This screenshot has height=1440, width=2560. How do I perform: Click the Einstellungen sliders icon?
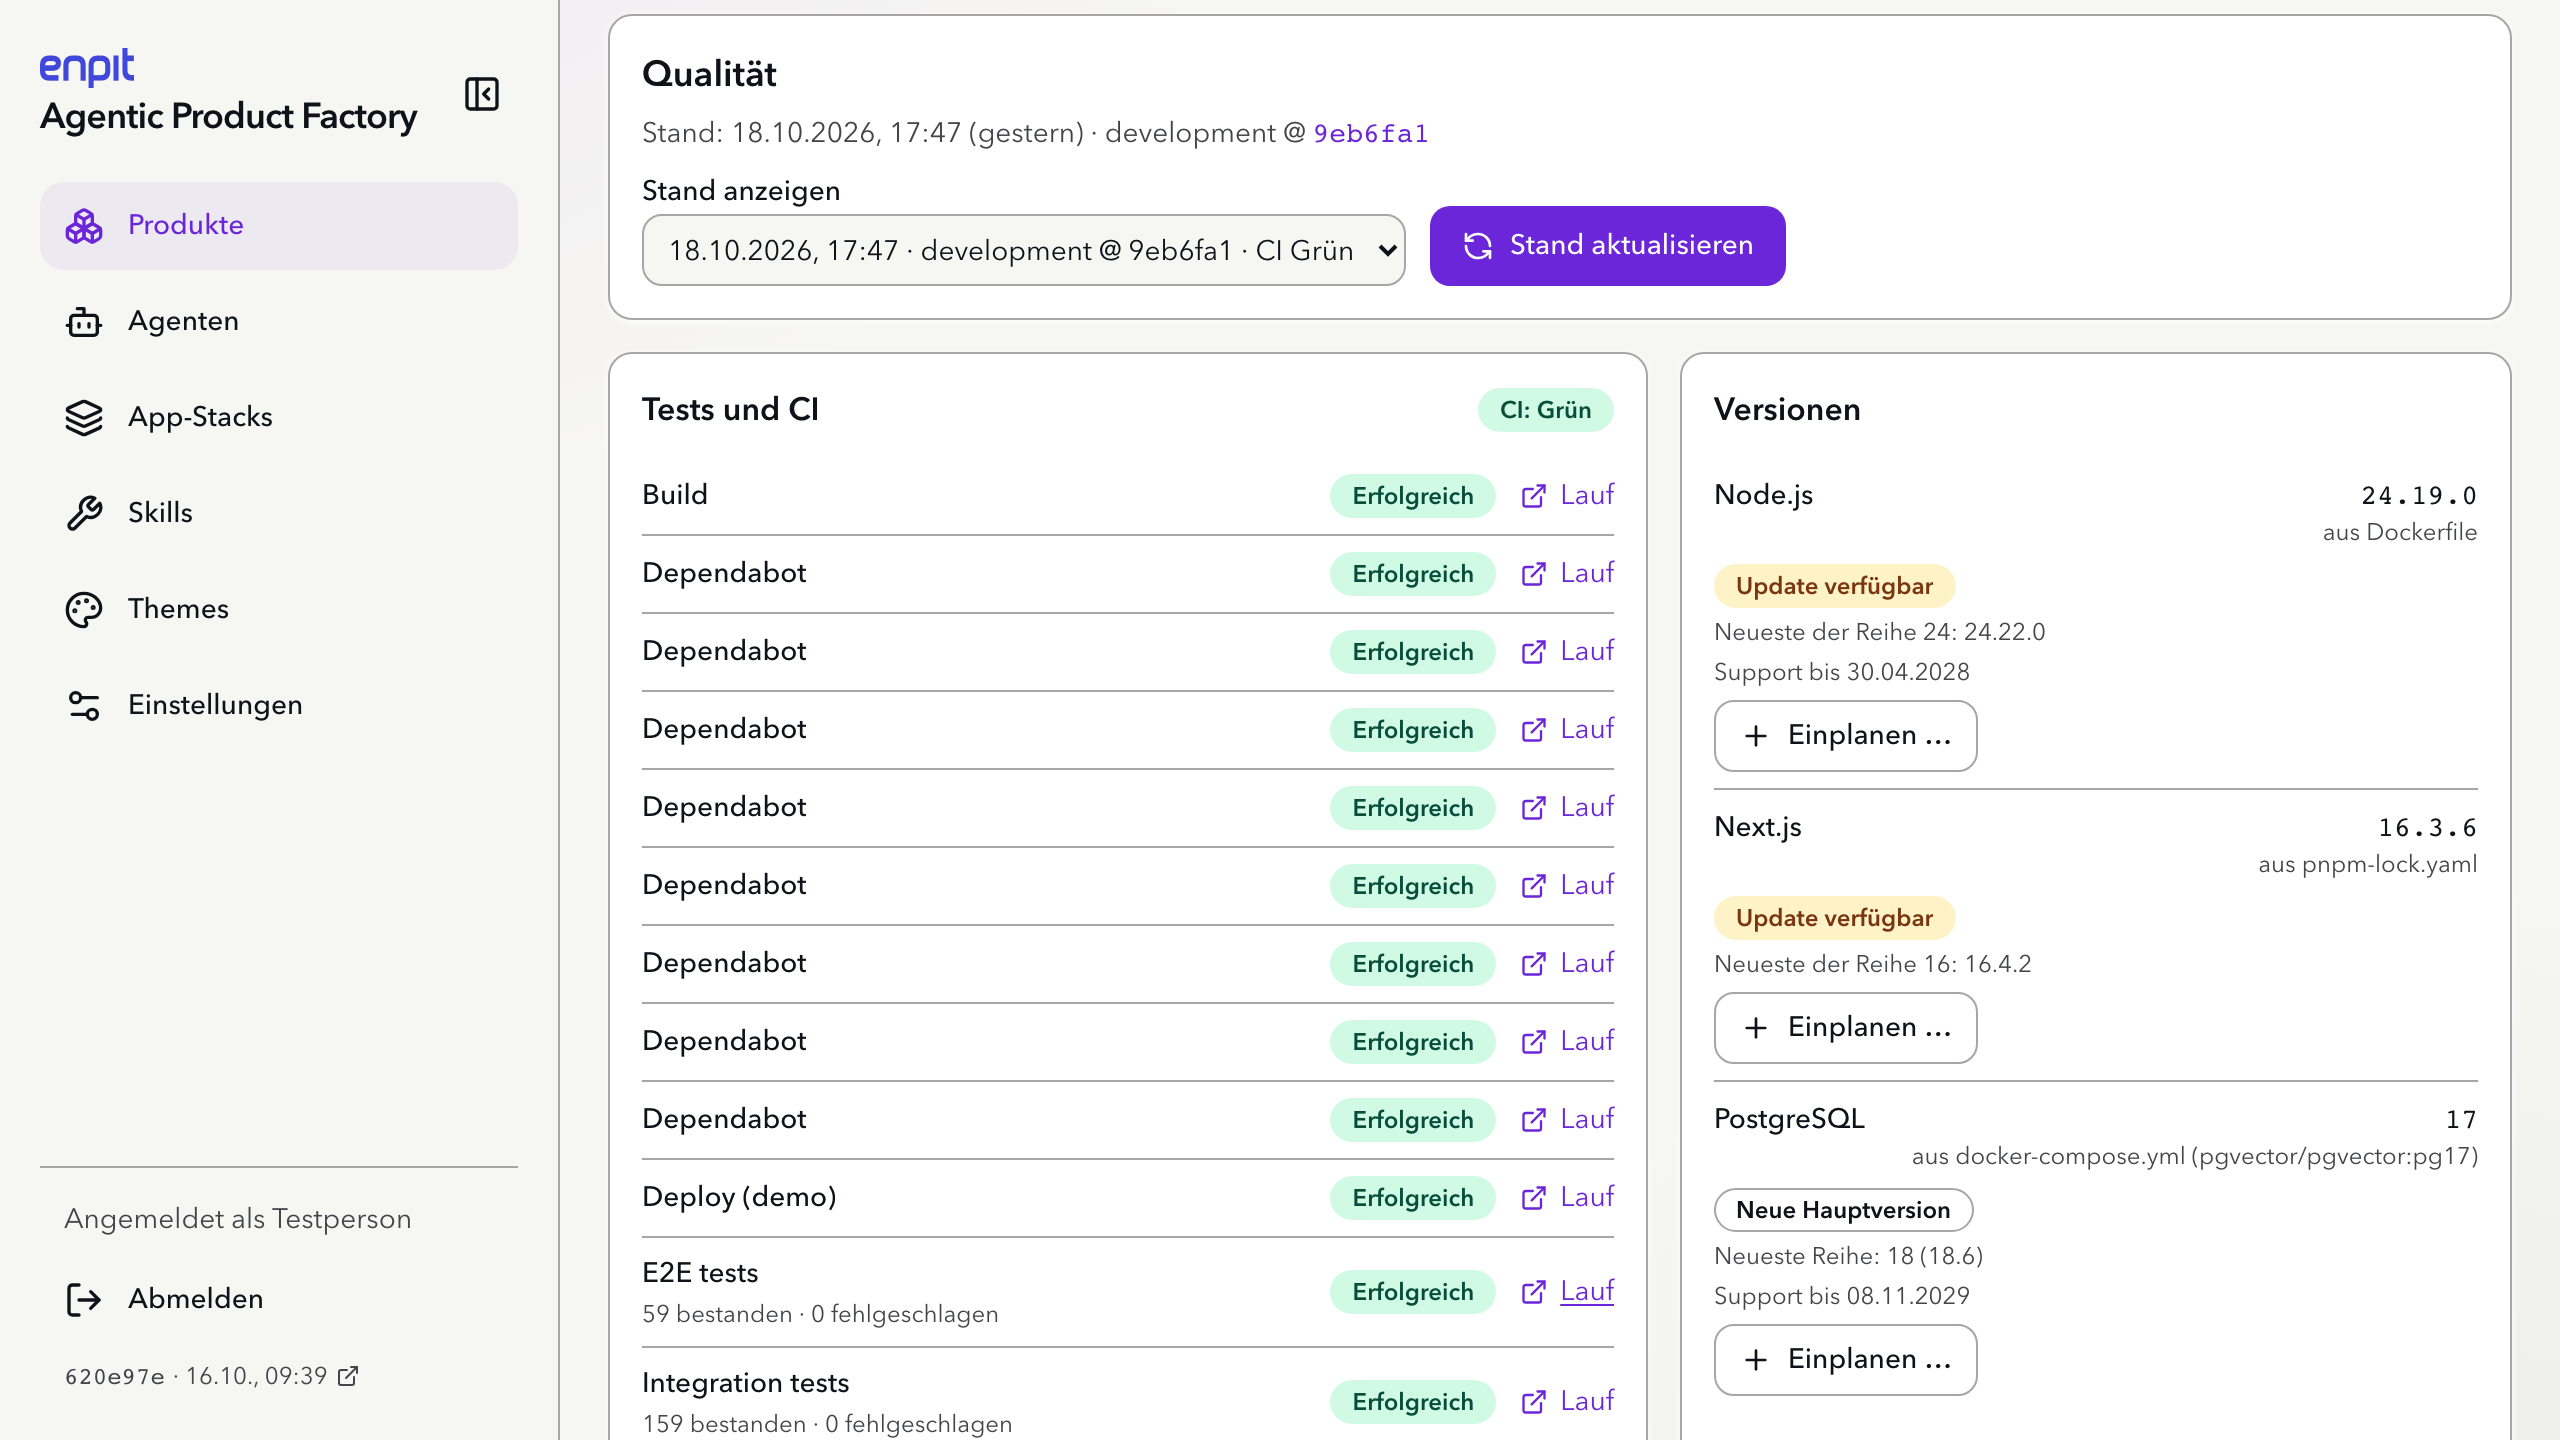pos(84,706)
